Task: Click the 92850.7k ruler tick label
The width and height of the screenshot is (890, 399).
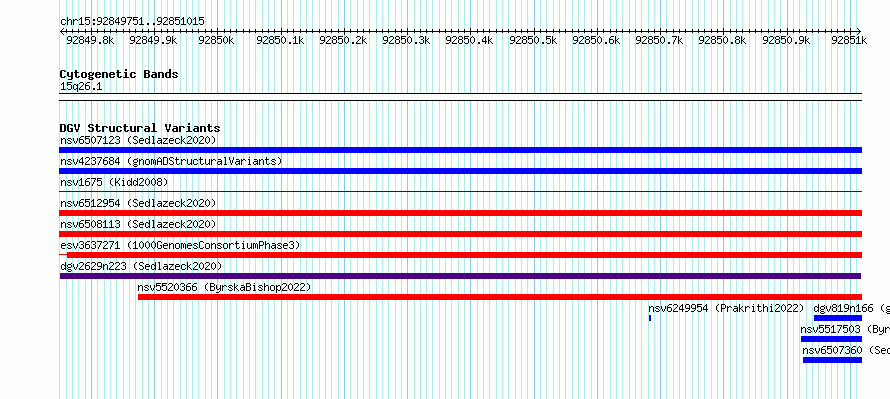Action: coord(659,40)
